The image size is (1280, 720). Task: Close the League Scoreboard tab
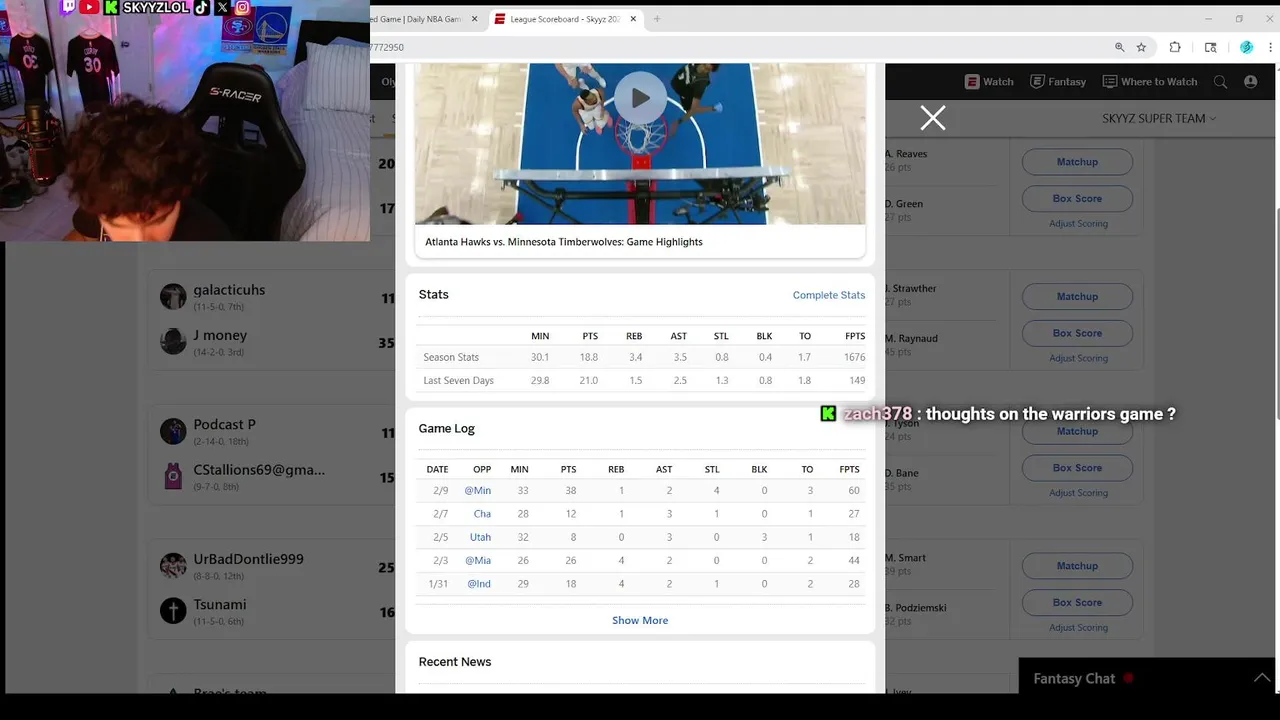point(632,19)
